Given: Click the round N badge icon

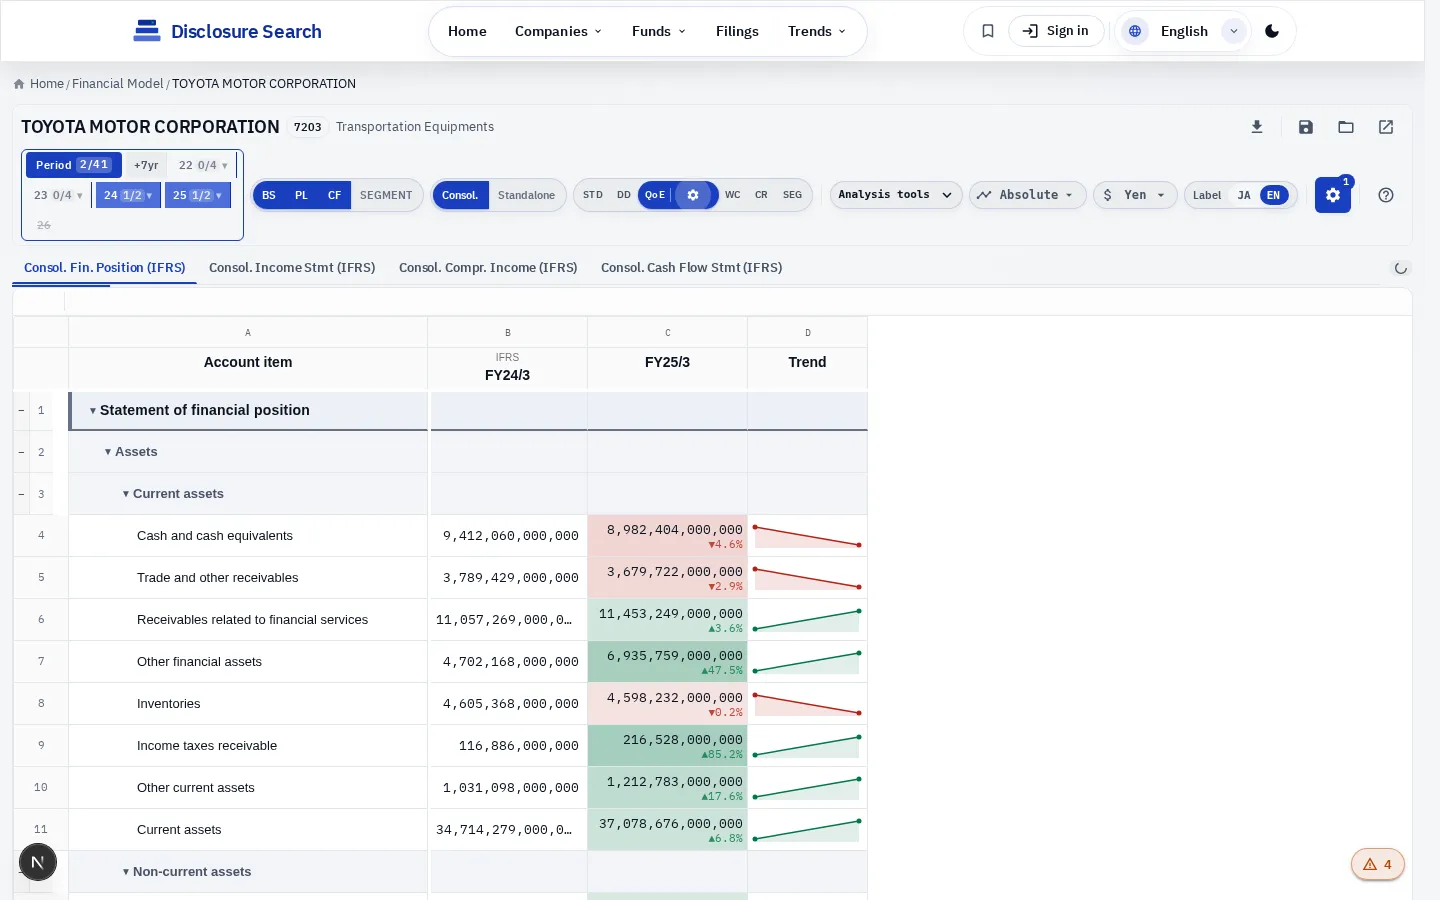Looking at the screenshot, I should (x=38, y=862).
